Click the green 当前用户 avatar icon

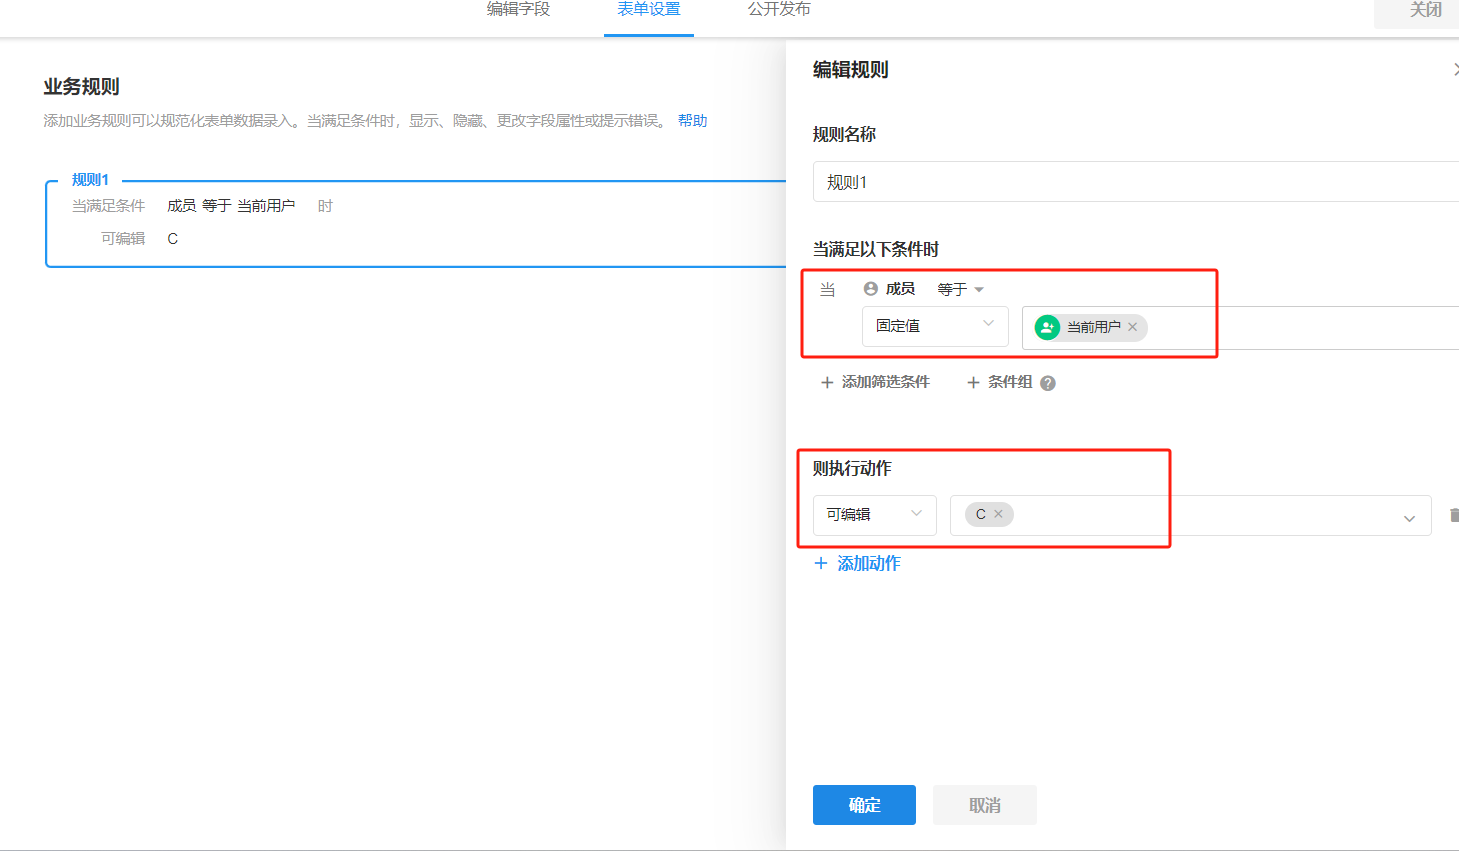click(1047, 327)
